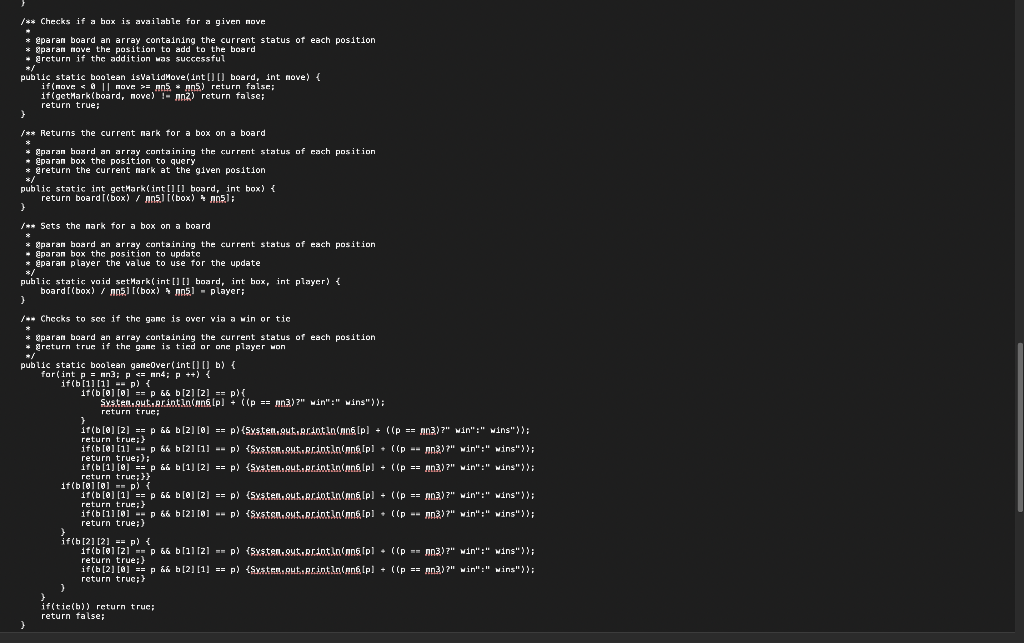Click line starting 'if(b[2][0] == p && b[2][1] == p)'
Image resolution: width=1024 pixels, height=643 pixels.
tap(308, 570)
